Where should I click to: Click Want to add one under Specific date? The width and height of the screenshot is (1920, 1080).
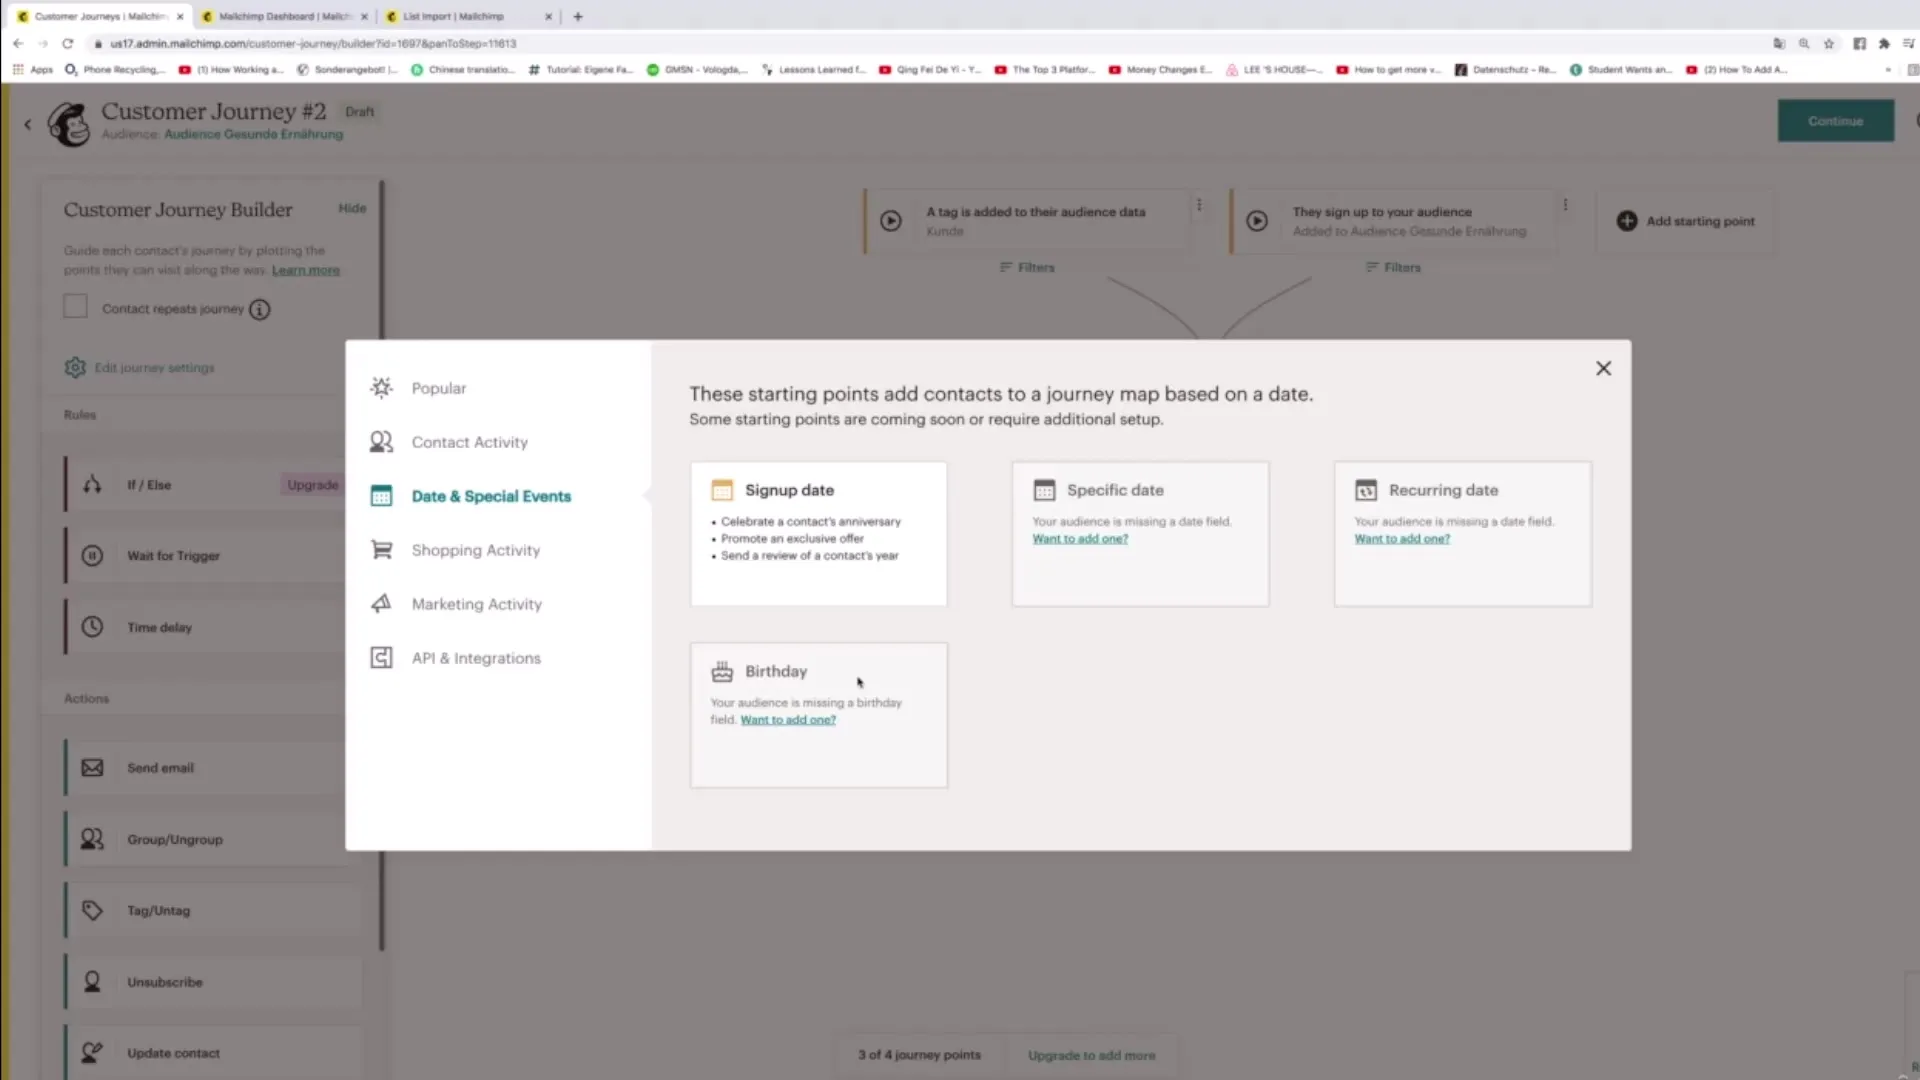[1080, 539]
